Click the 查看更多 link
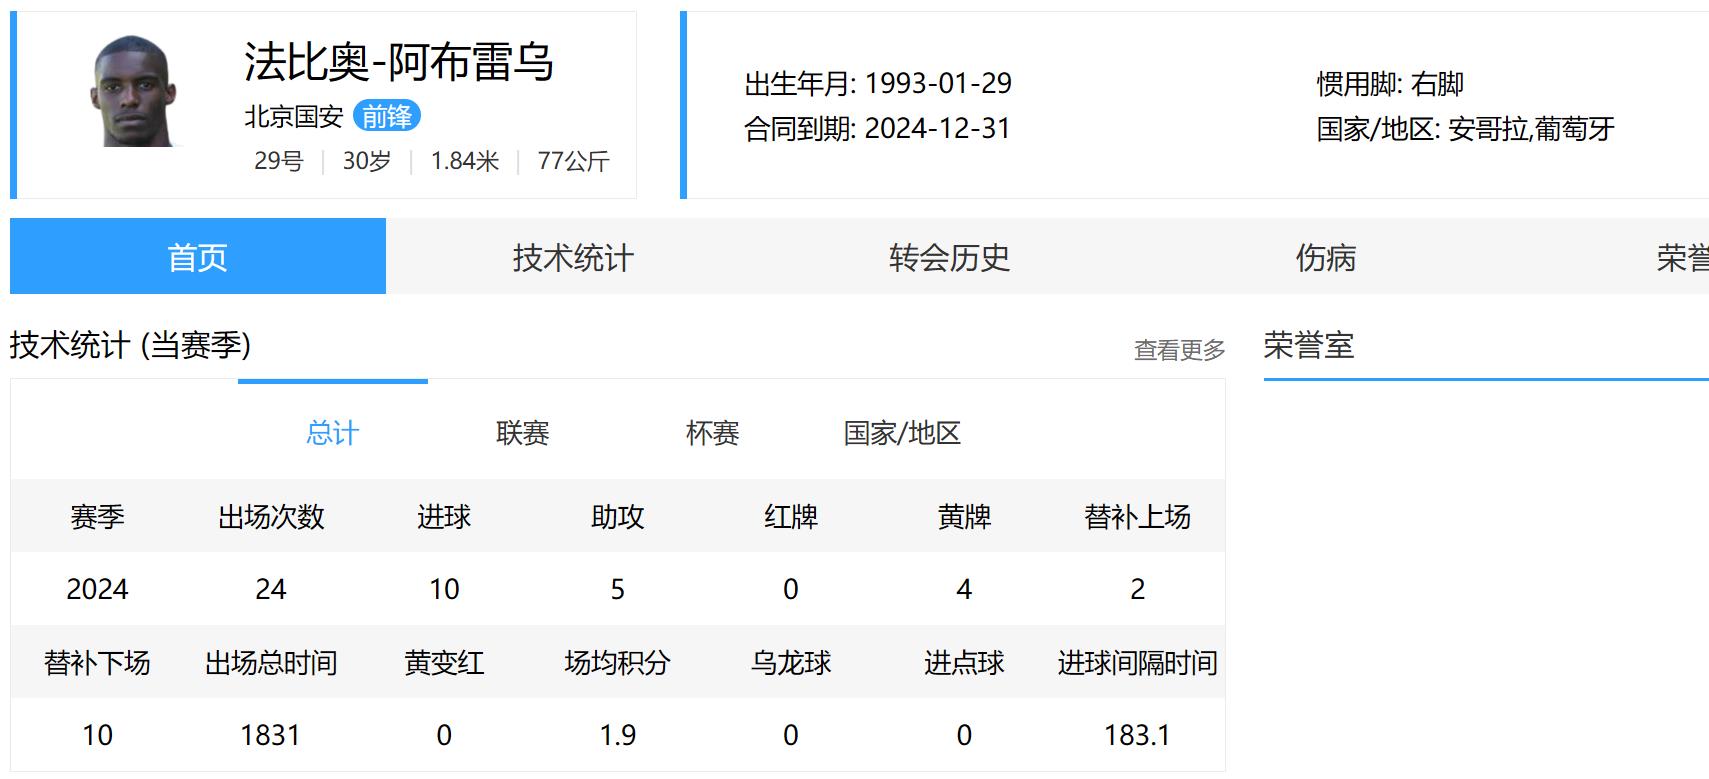 coord(1179,350)
